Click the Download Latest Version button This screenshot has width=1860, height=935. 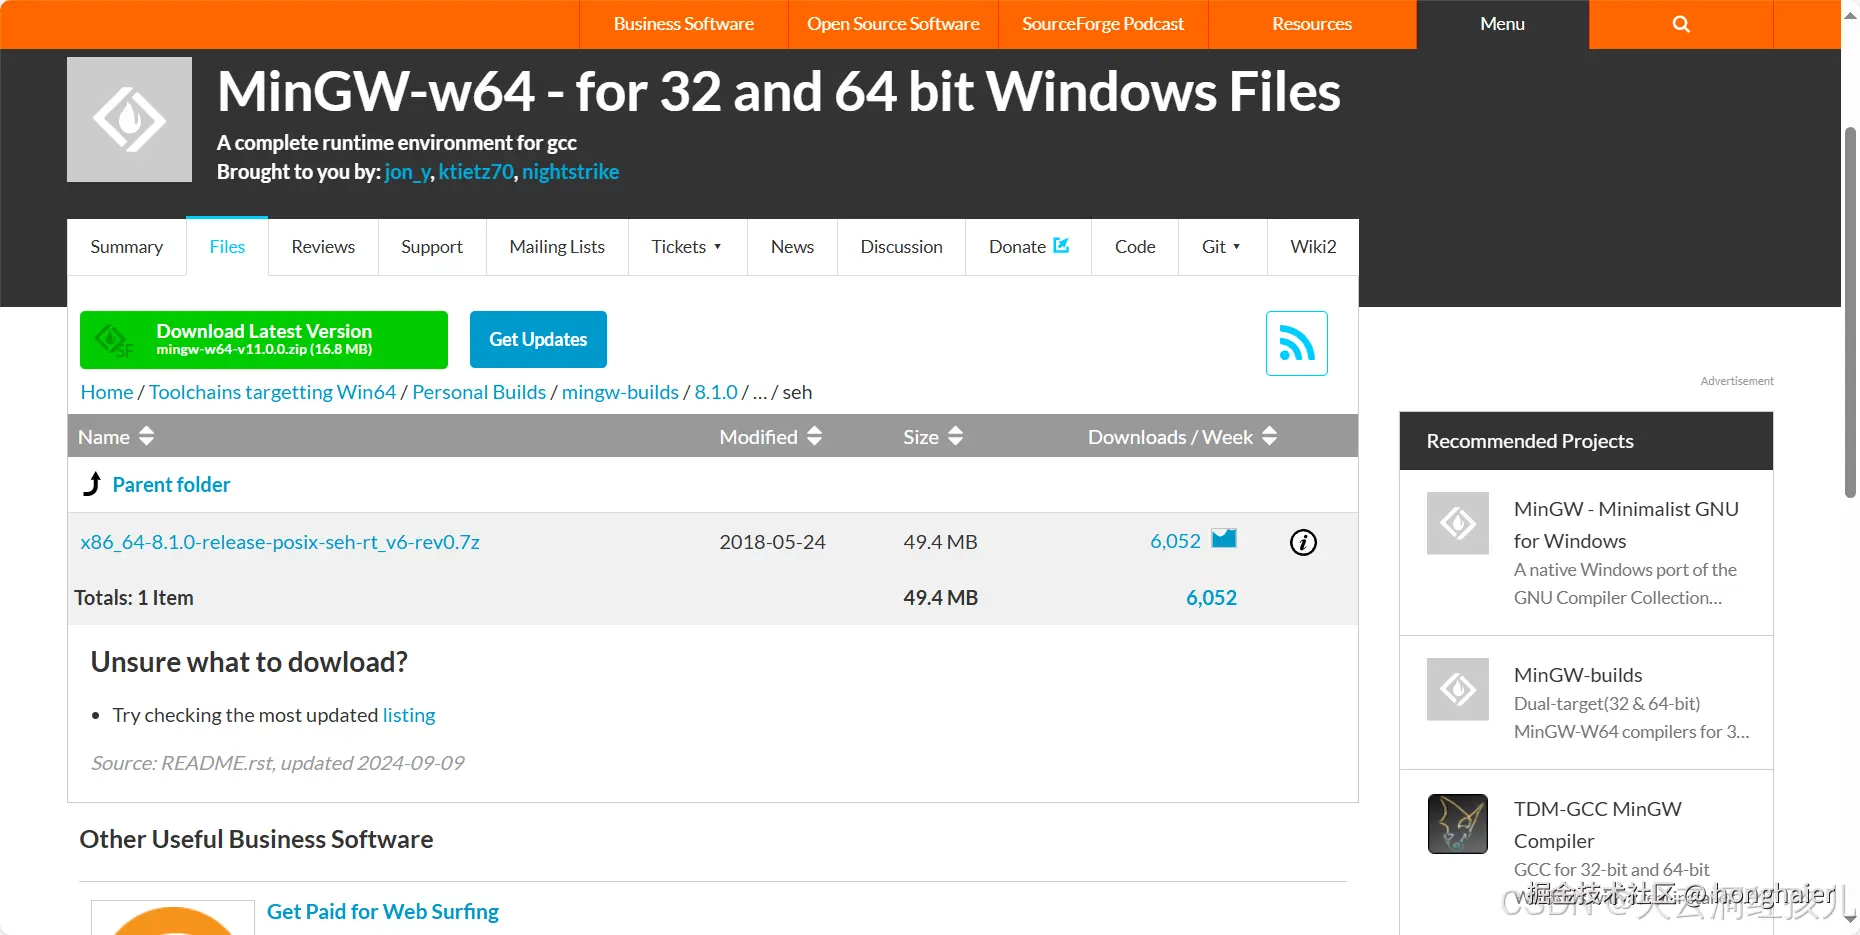click(x=264, y=339)
